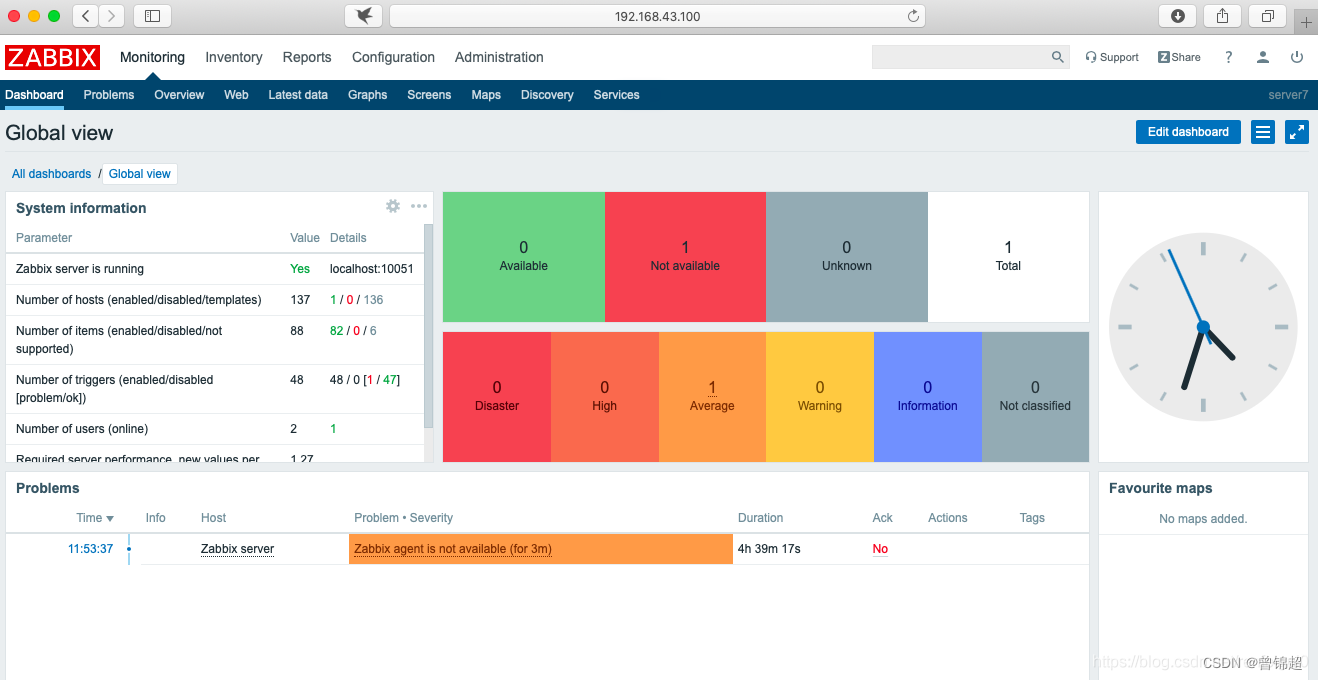Click the Average severity tile

click(x=712, y=397)
